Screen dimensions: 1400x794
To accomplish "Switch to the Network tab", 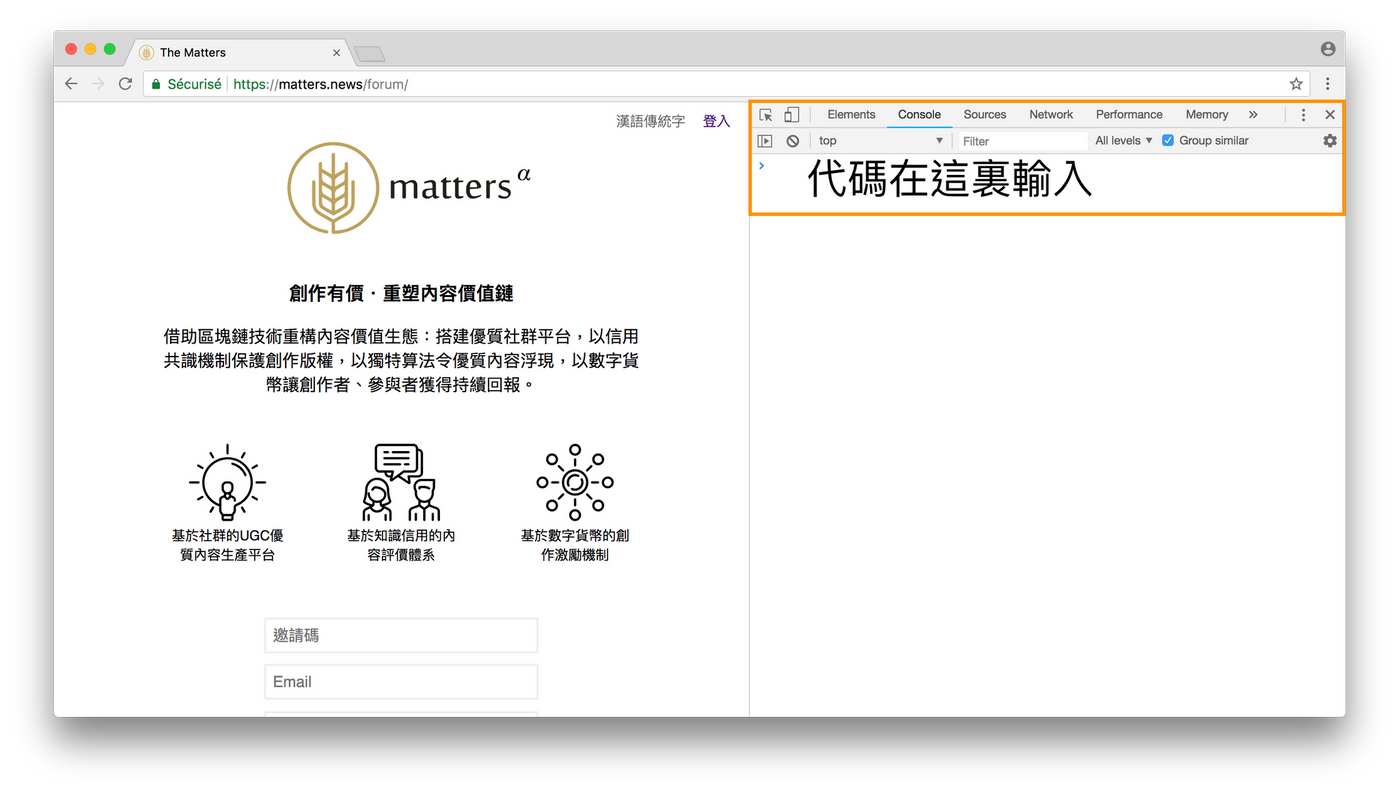I will pos(1051,115).
